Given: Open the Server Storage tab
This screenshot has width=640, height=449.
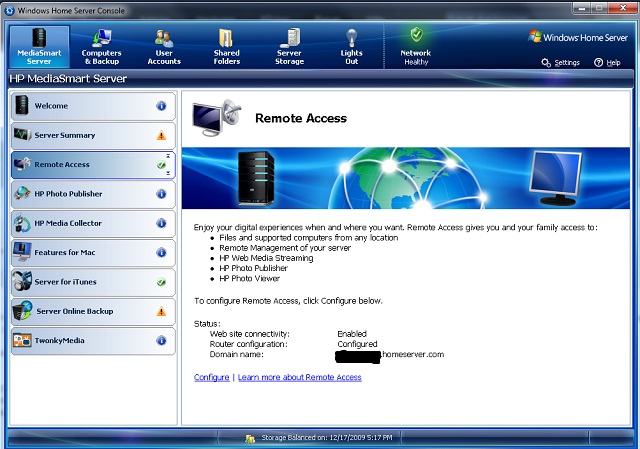Looking at the screenshot, I should (289, 46).
